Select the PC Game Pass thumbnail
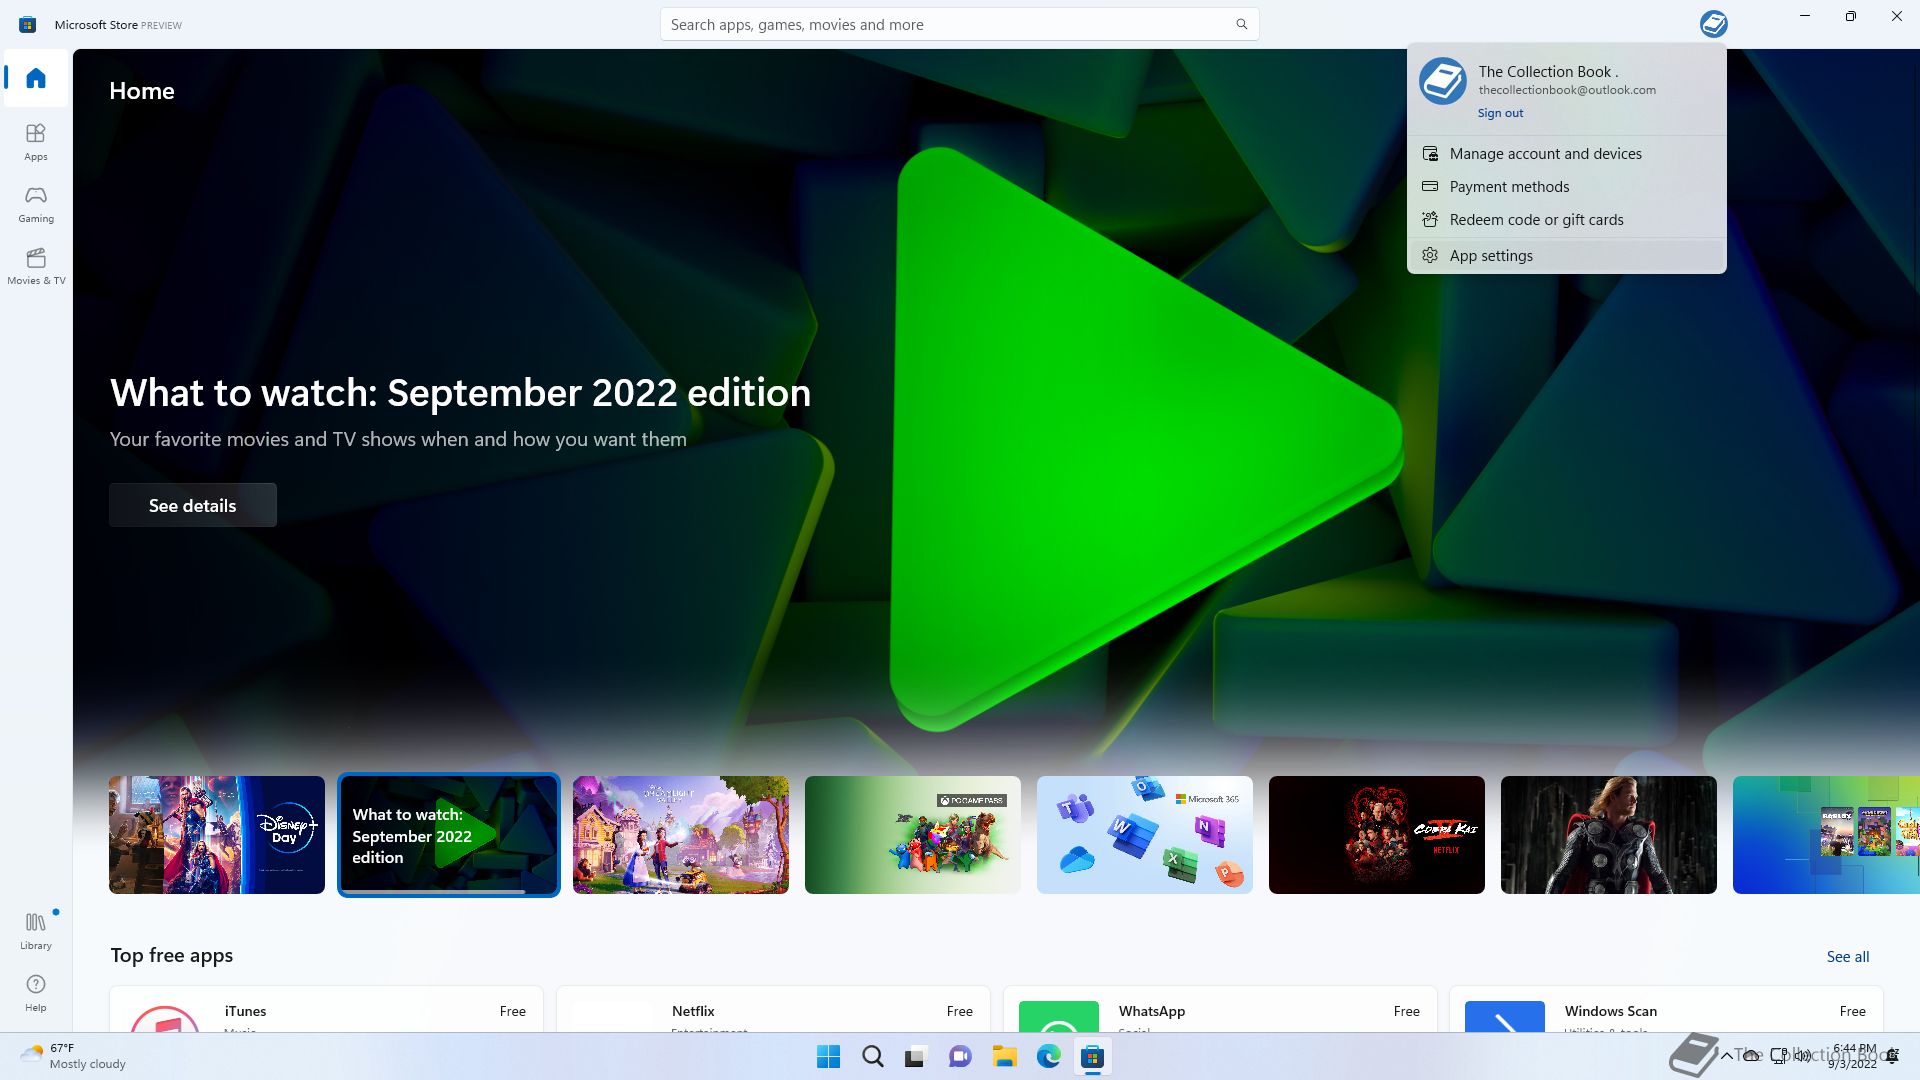Screen dimensions: 1920x1080 pos(913,835)
